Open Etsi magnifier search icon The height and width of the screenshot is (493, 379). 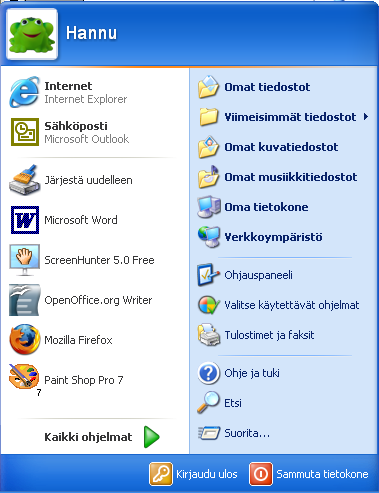point(209,402)
